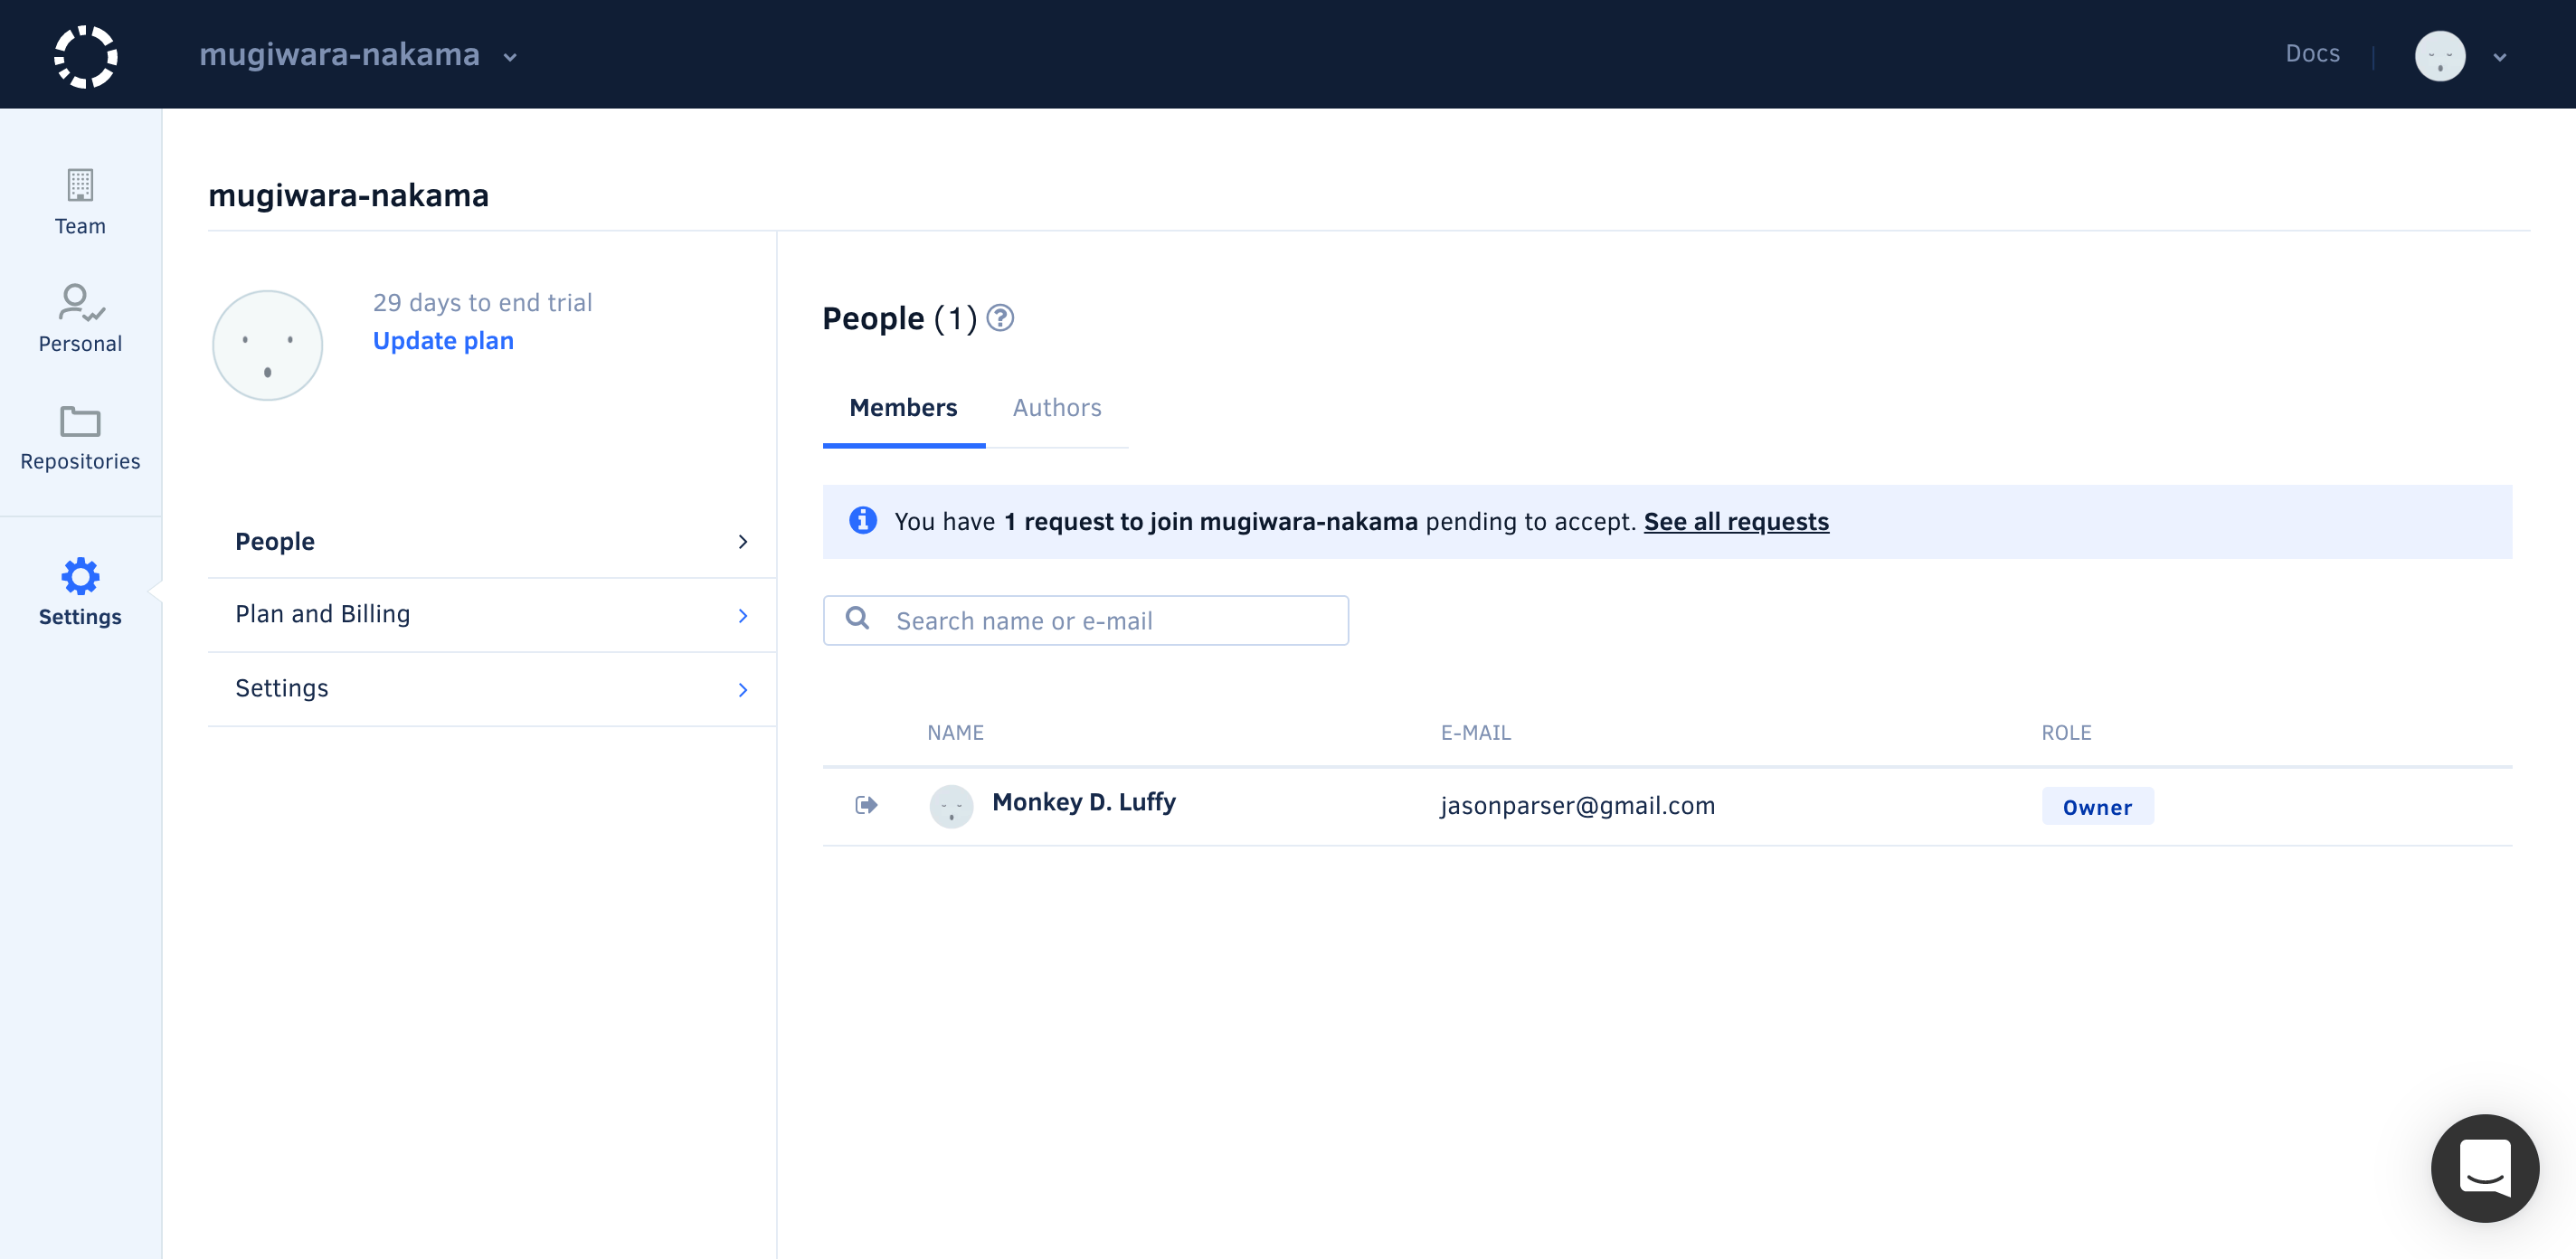Click the People help question-mark icon
Screen dimensions: 2576x1259
tap(1000, 318)
